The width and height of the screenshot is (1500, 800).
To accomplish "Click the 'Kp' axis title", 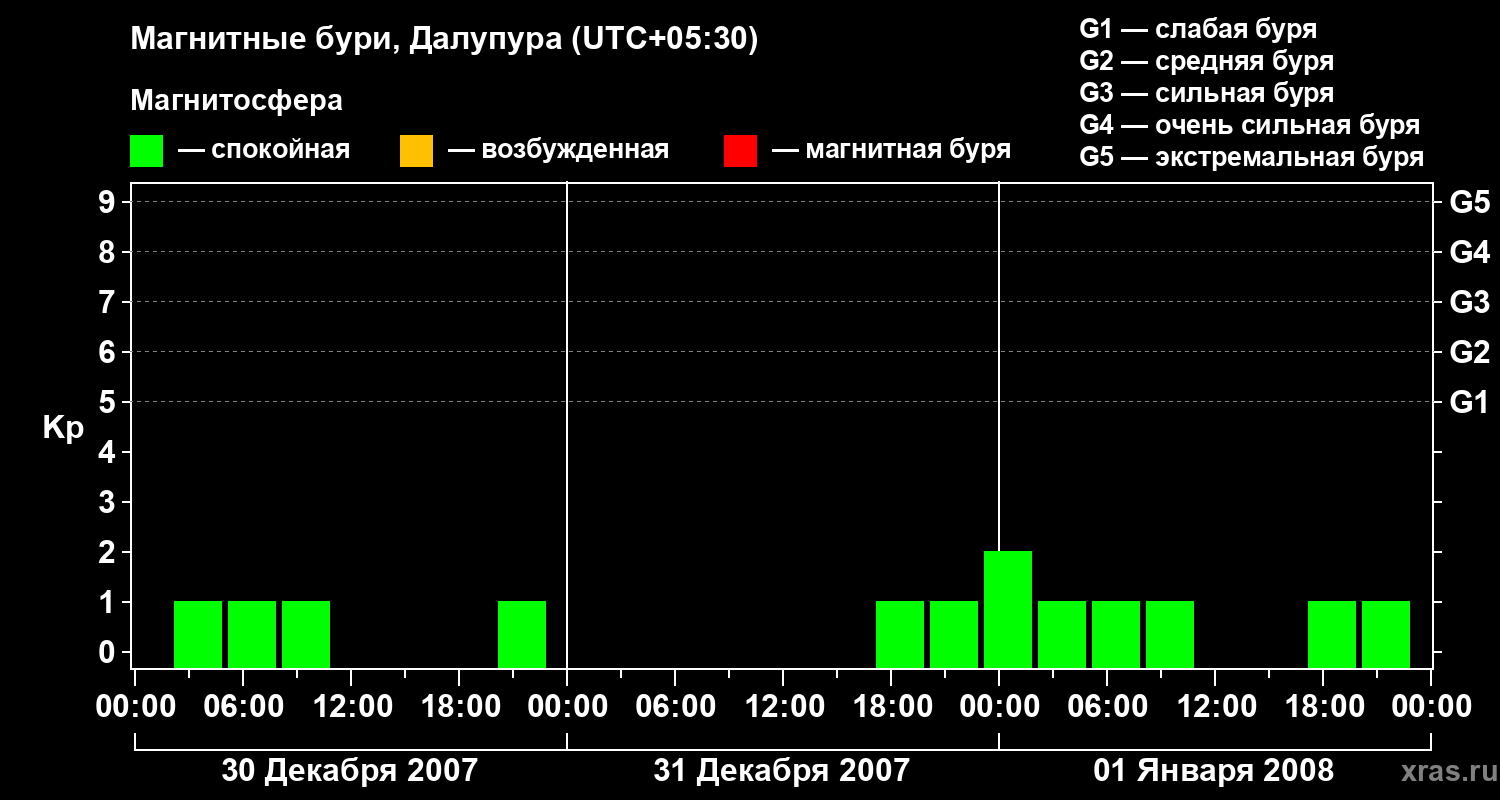I will (63, 428).
